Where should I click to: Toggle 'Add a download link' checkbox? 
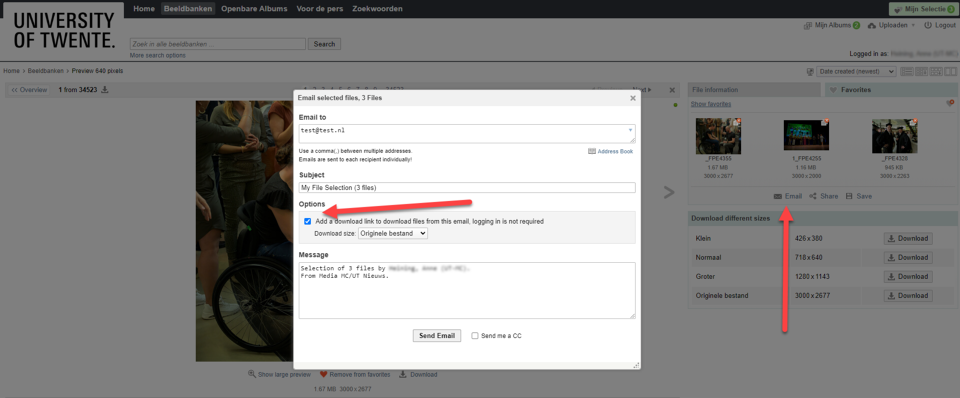[307, 221]
